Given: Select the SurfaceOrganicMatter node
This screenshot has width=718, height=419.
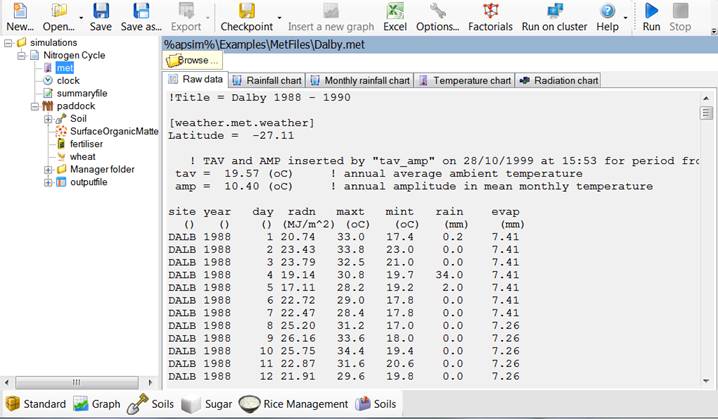Looking at the screenshot, I should pos(114,131).
